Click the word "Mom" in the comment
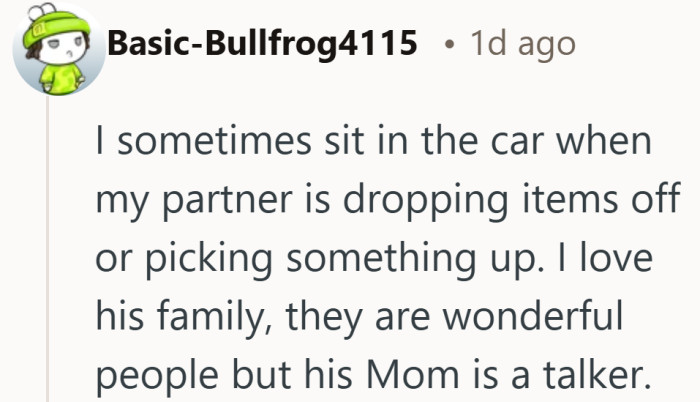700x402 pixels. pyautogui.click(x=412, y=375)
